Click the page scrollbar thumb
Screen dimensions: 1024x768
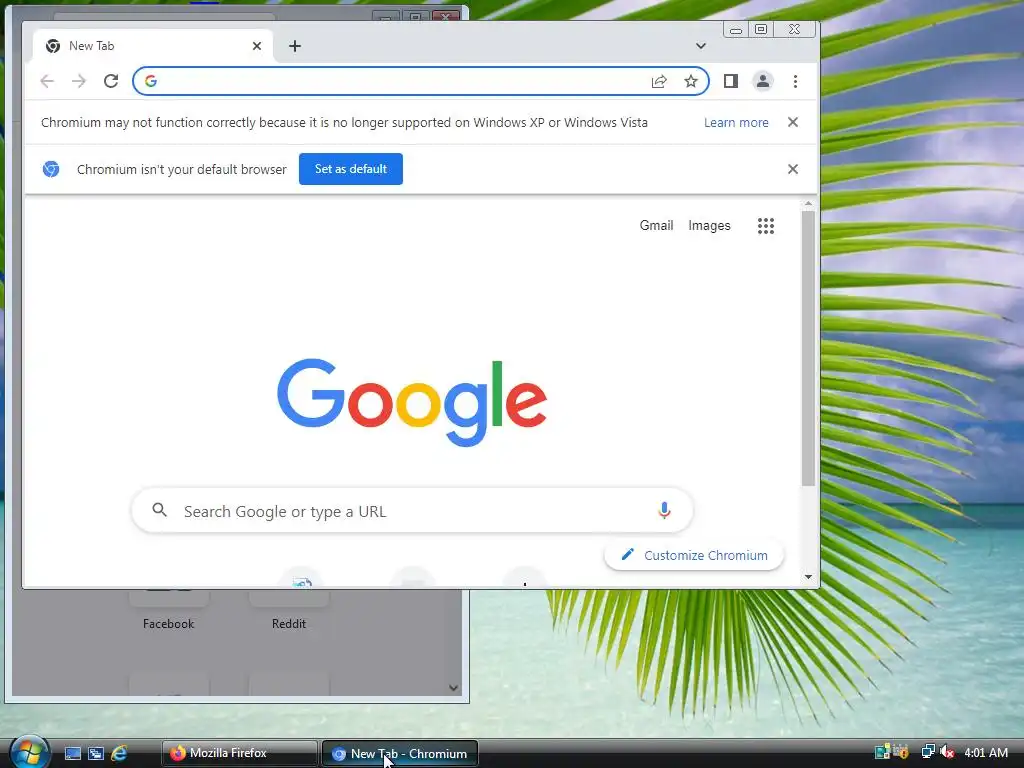[808, 347]
